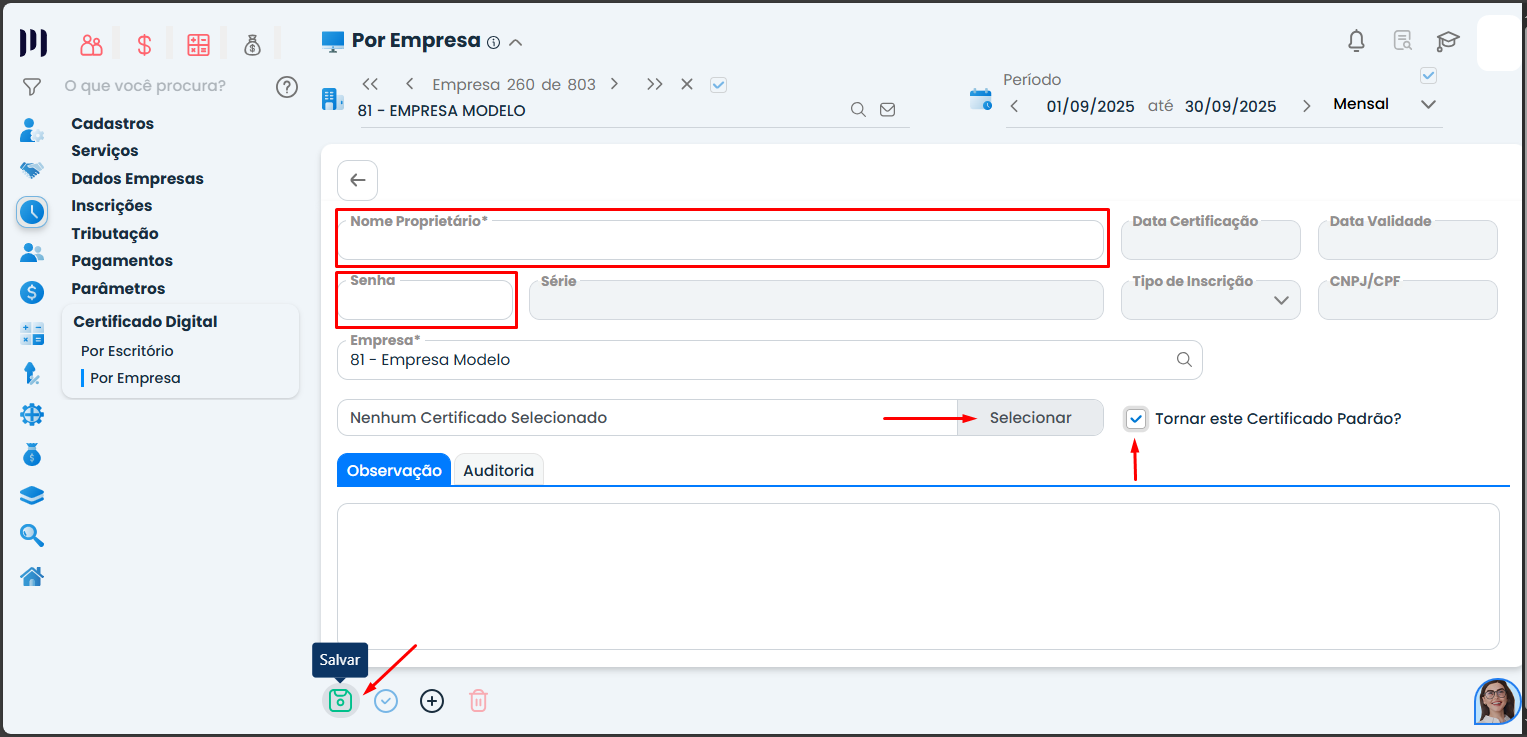Toggle the Tornar este Certificado Padrão checkbox
Viewport: 1527px width, 737px height.
(1136, 418)
